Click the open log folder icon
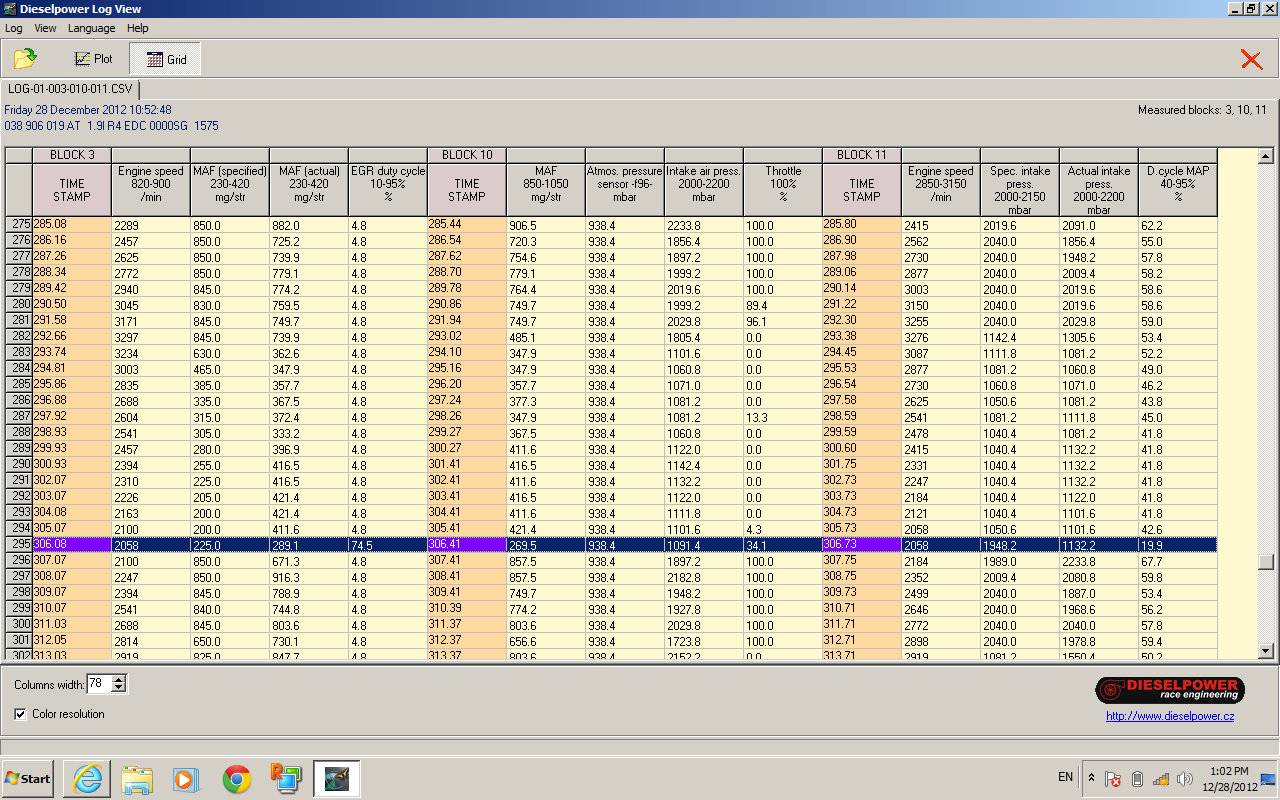The image size is (1280, 800). pyautogui.click(x=25, y=59)
